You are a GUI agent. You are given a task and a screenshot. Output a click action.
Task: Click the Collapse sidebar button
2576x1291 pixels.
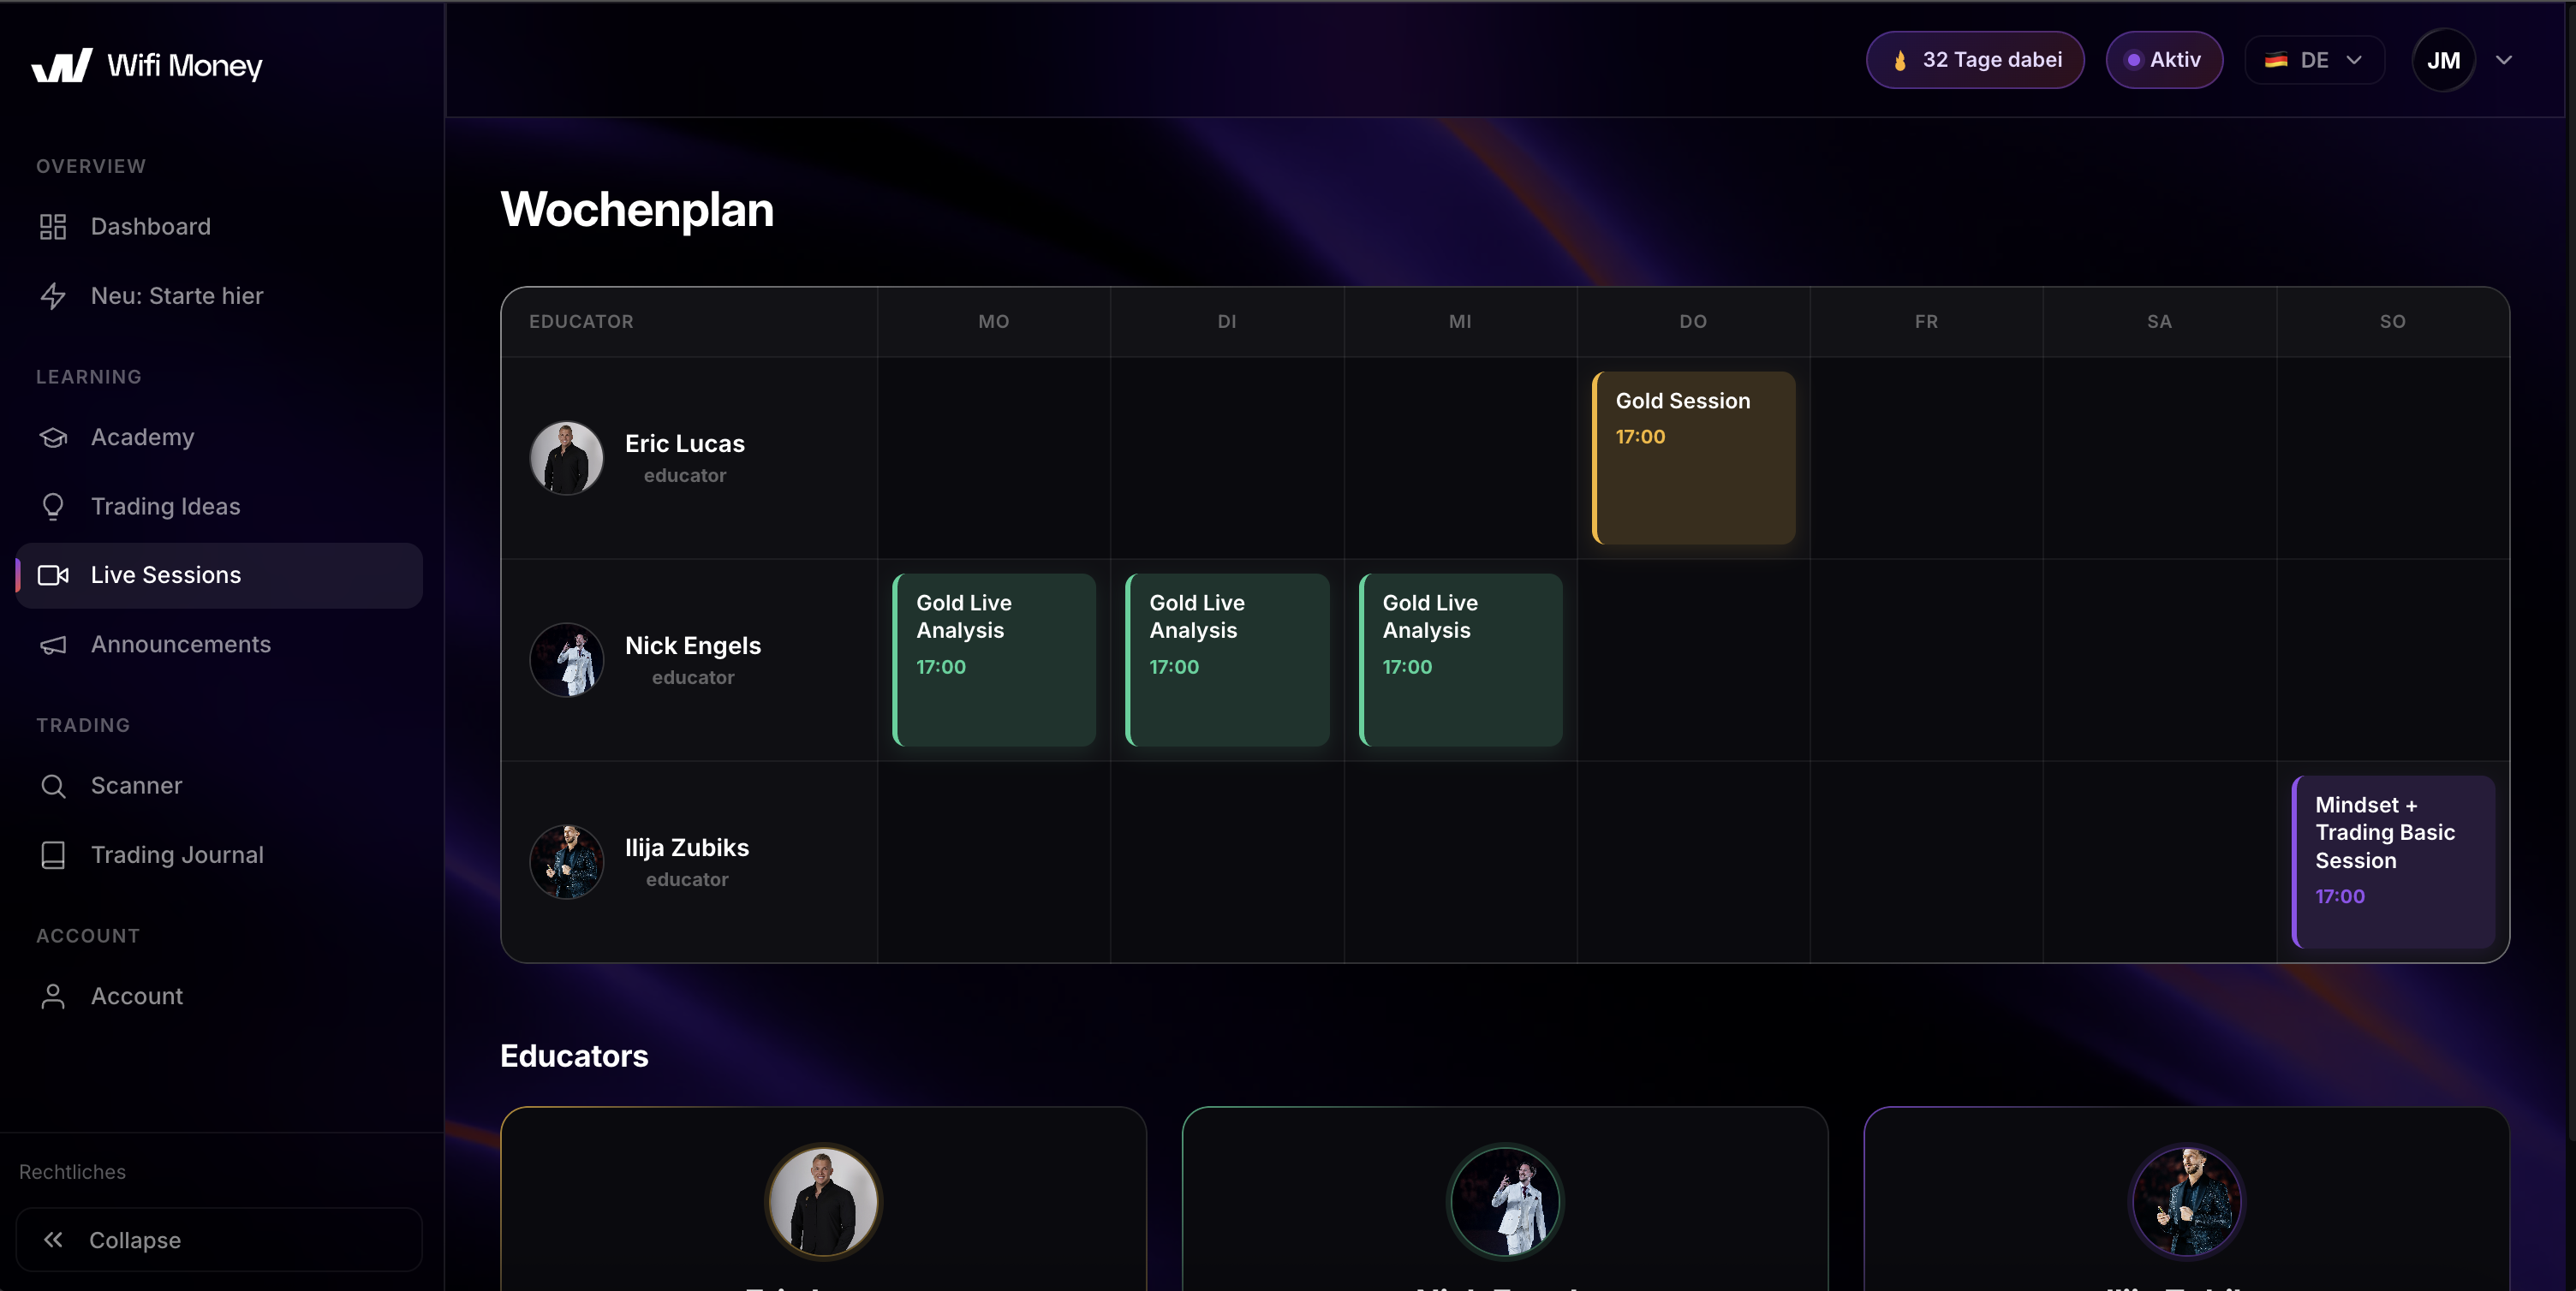(x=219, y=1240)
